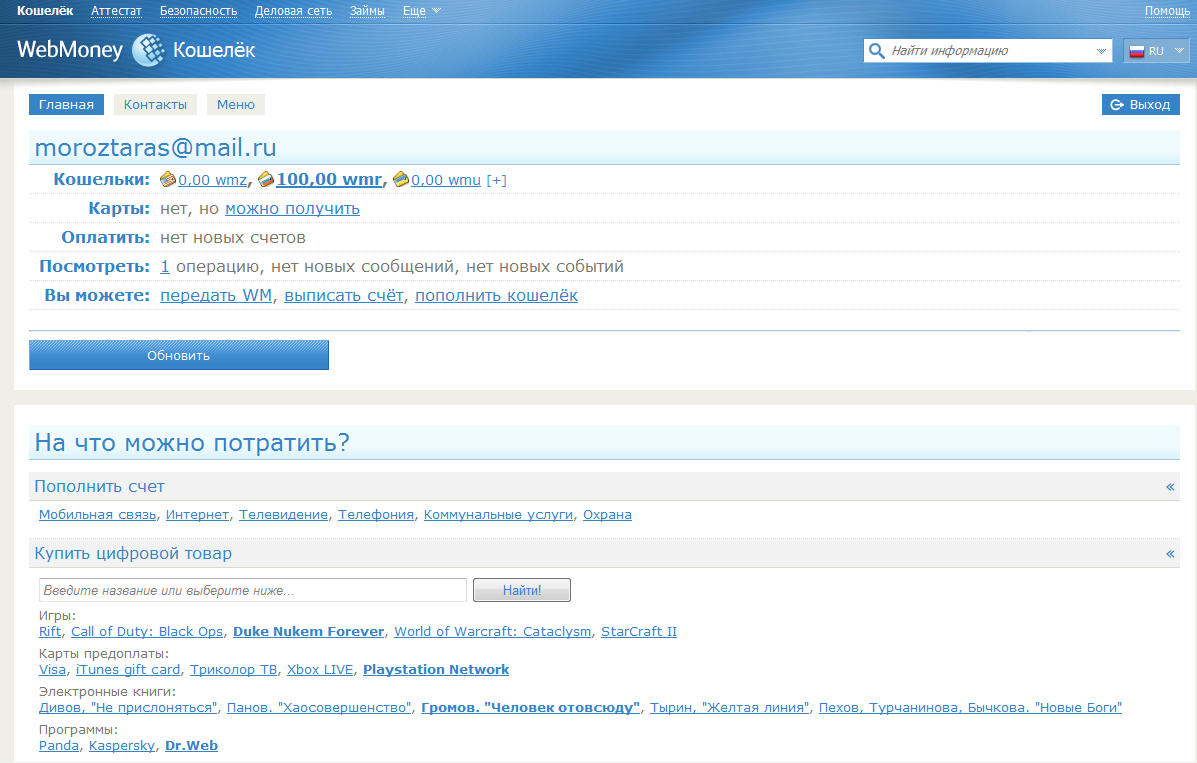The width and height of the screenshot is (1197, 763).
Task: Open Панов "Хаосовершенство" book link
Action: [x=319, y=708]
